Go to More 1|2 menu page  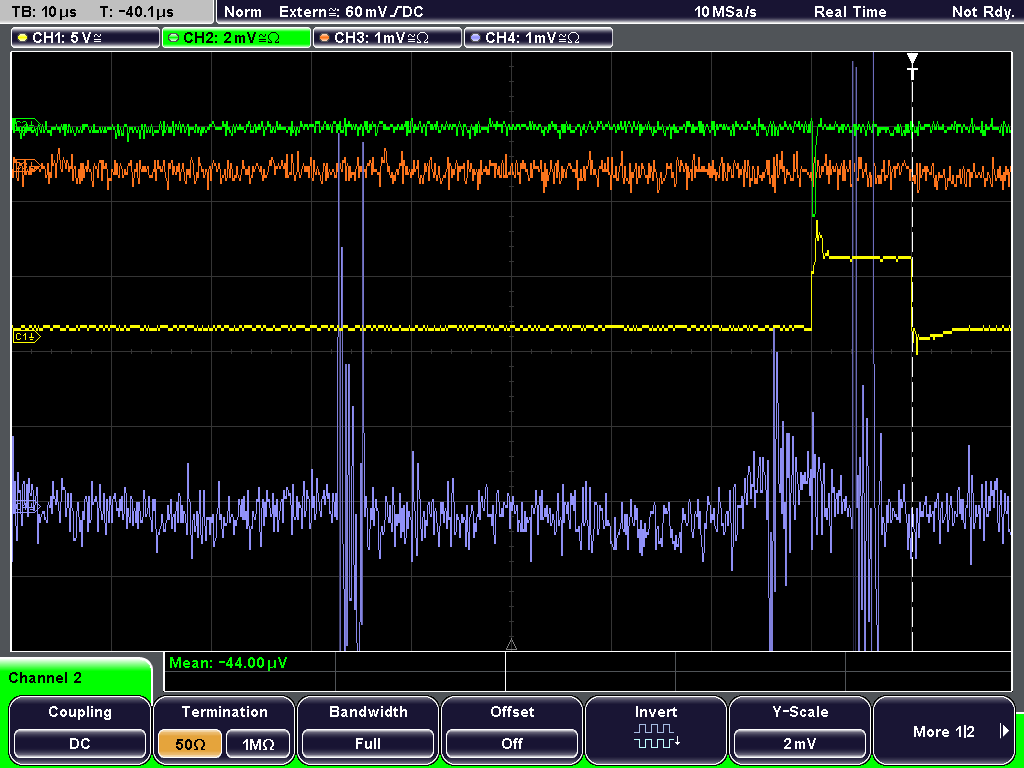click(x=944, y=731)
